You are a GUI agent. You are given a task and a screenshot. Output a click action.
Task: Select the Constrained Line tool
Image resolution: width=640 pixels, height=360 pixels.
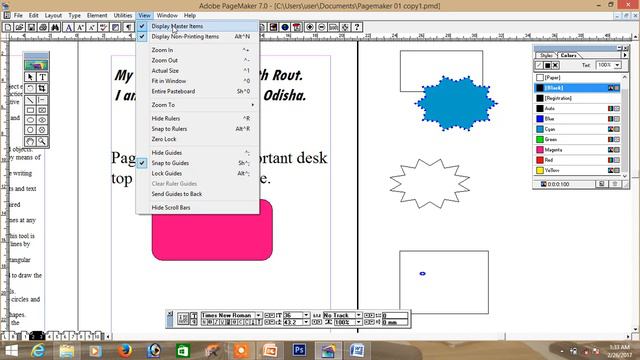[42, 100]
